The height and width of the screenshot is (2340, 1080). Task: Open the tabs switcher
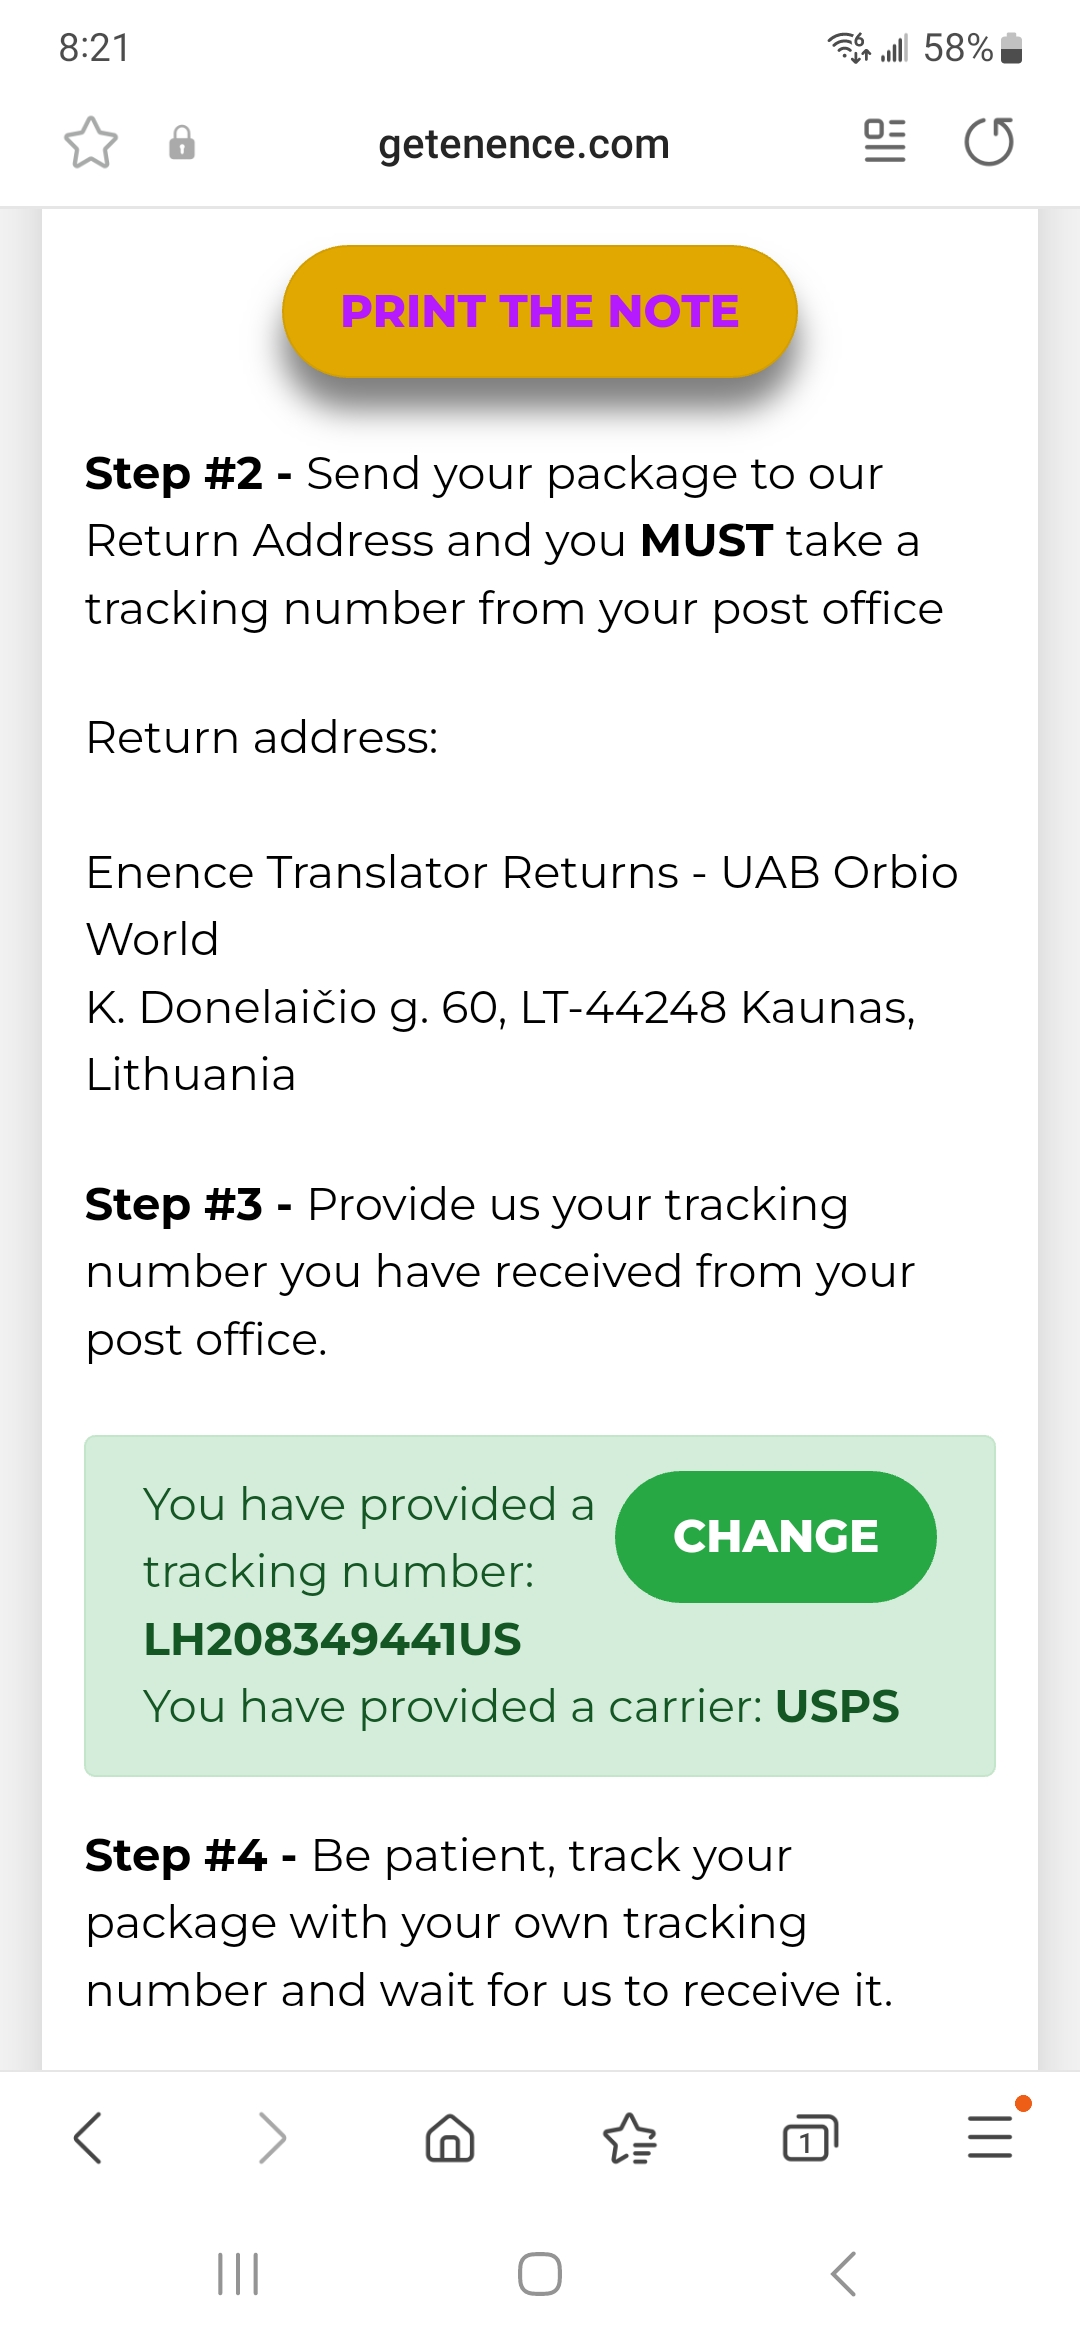click(x=809, y=2138)
